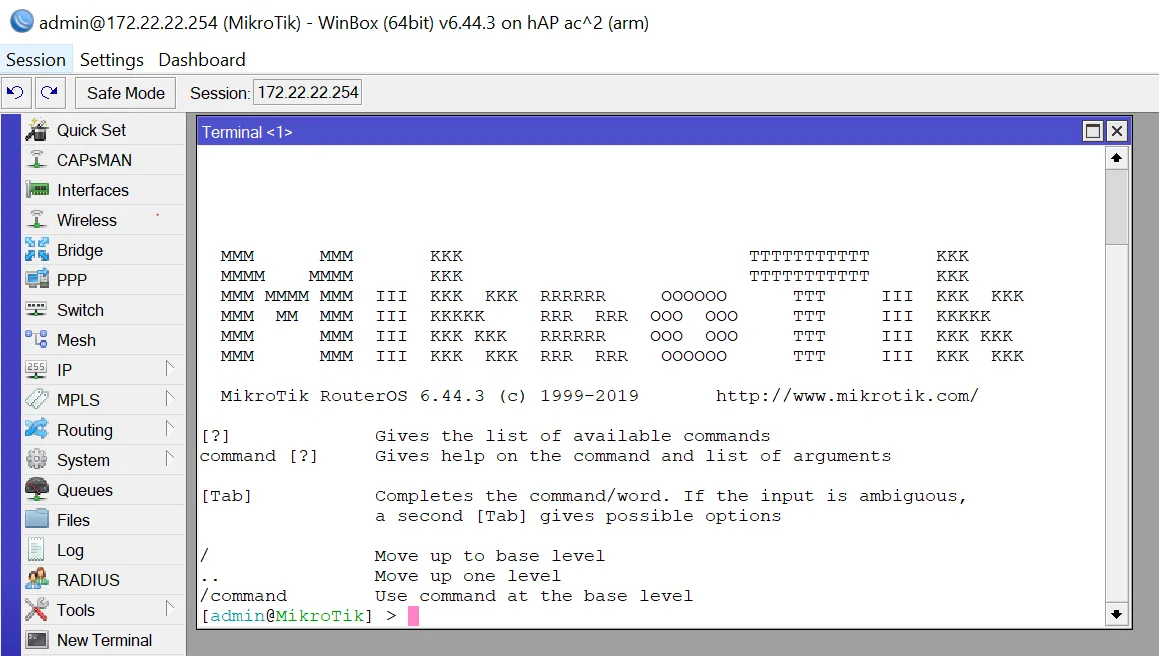Expand the System submenu arrow
The width and height of the screenshot is (1159, 656).
pyautogui.click(x=169, y=458)
